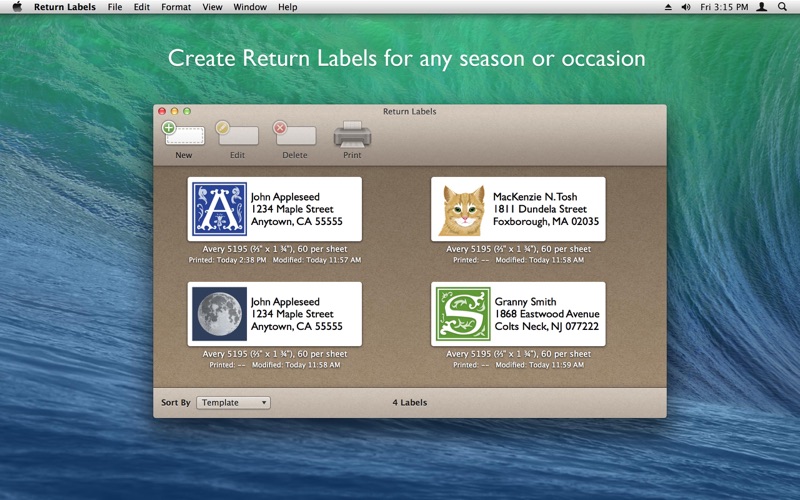Click the Return Labels window title

point(410,111)
